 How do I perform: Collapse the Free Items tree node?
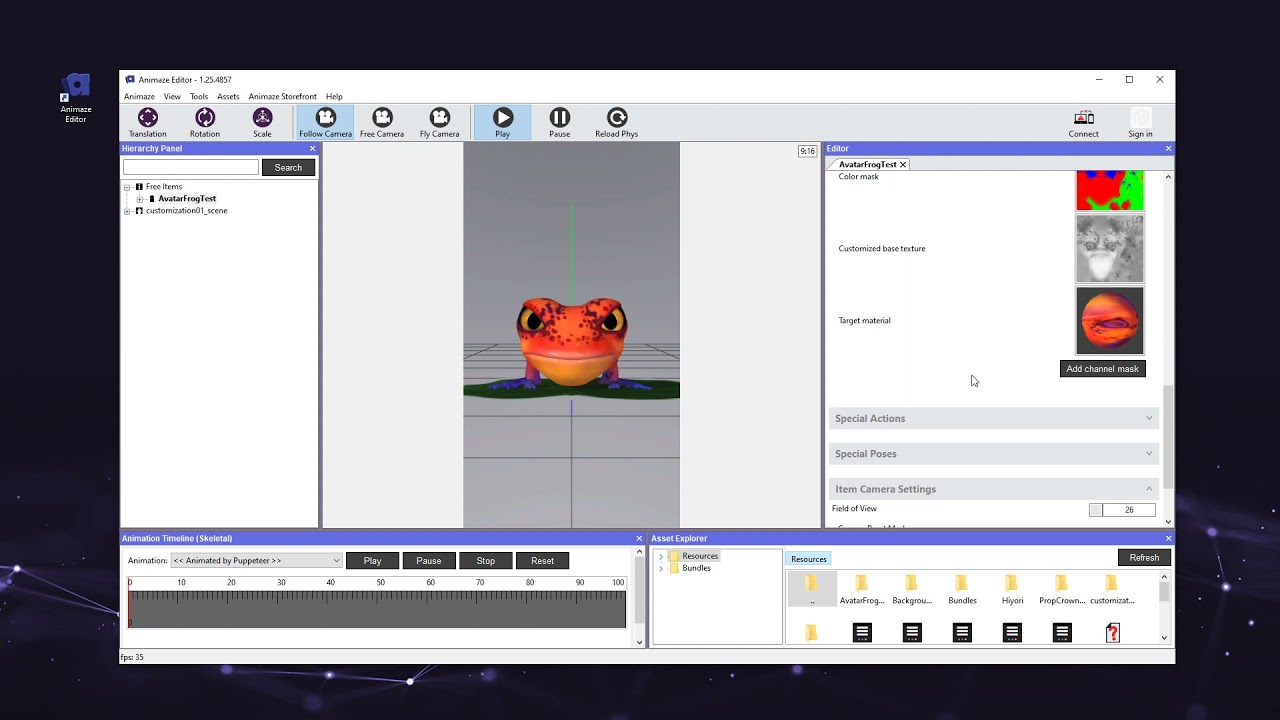pyautogui.click(x=127, y=187)
